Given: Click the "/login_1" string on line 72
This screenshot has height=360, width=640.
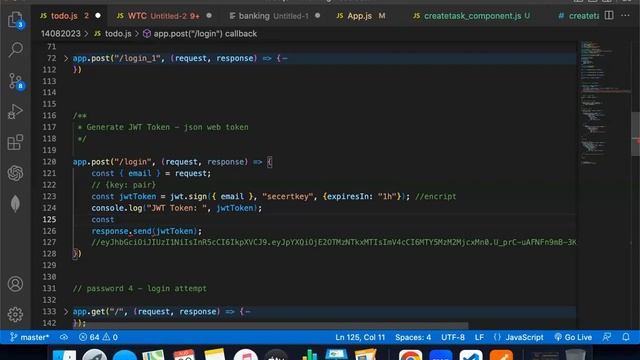Looking at the screenshot, I should [138, 58].
